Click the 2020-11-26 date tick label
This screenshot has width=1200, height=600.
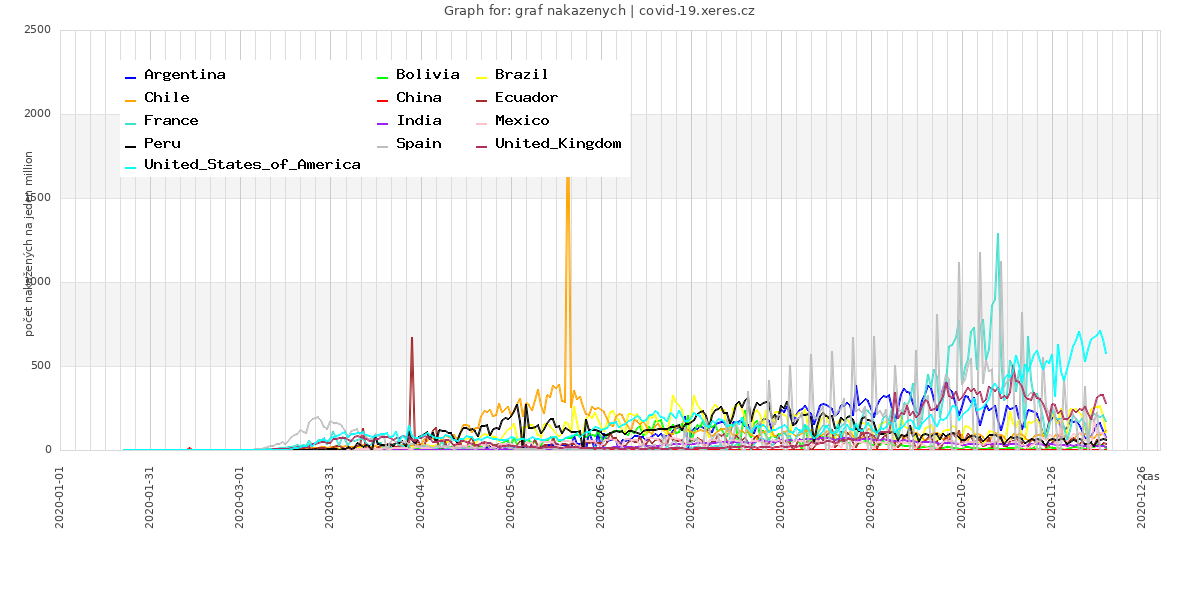click(1050, 496)
